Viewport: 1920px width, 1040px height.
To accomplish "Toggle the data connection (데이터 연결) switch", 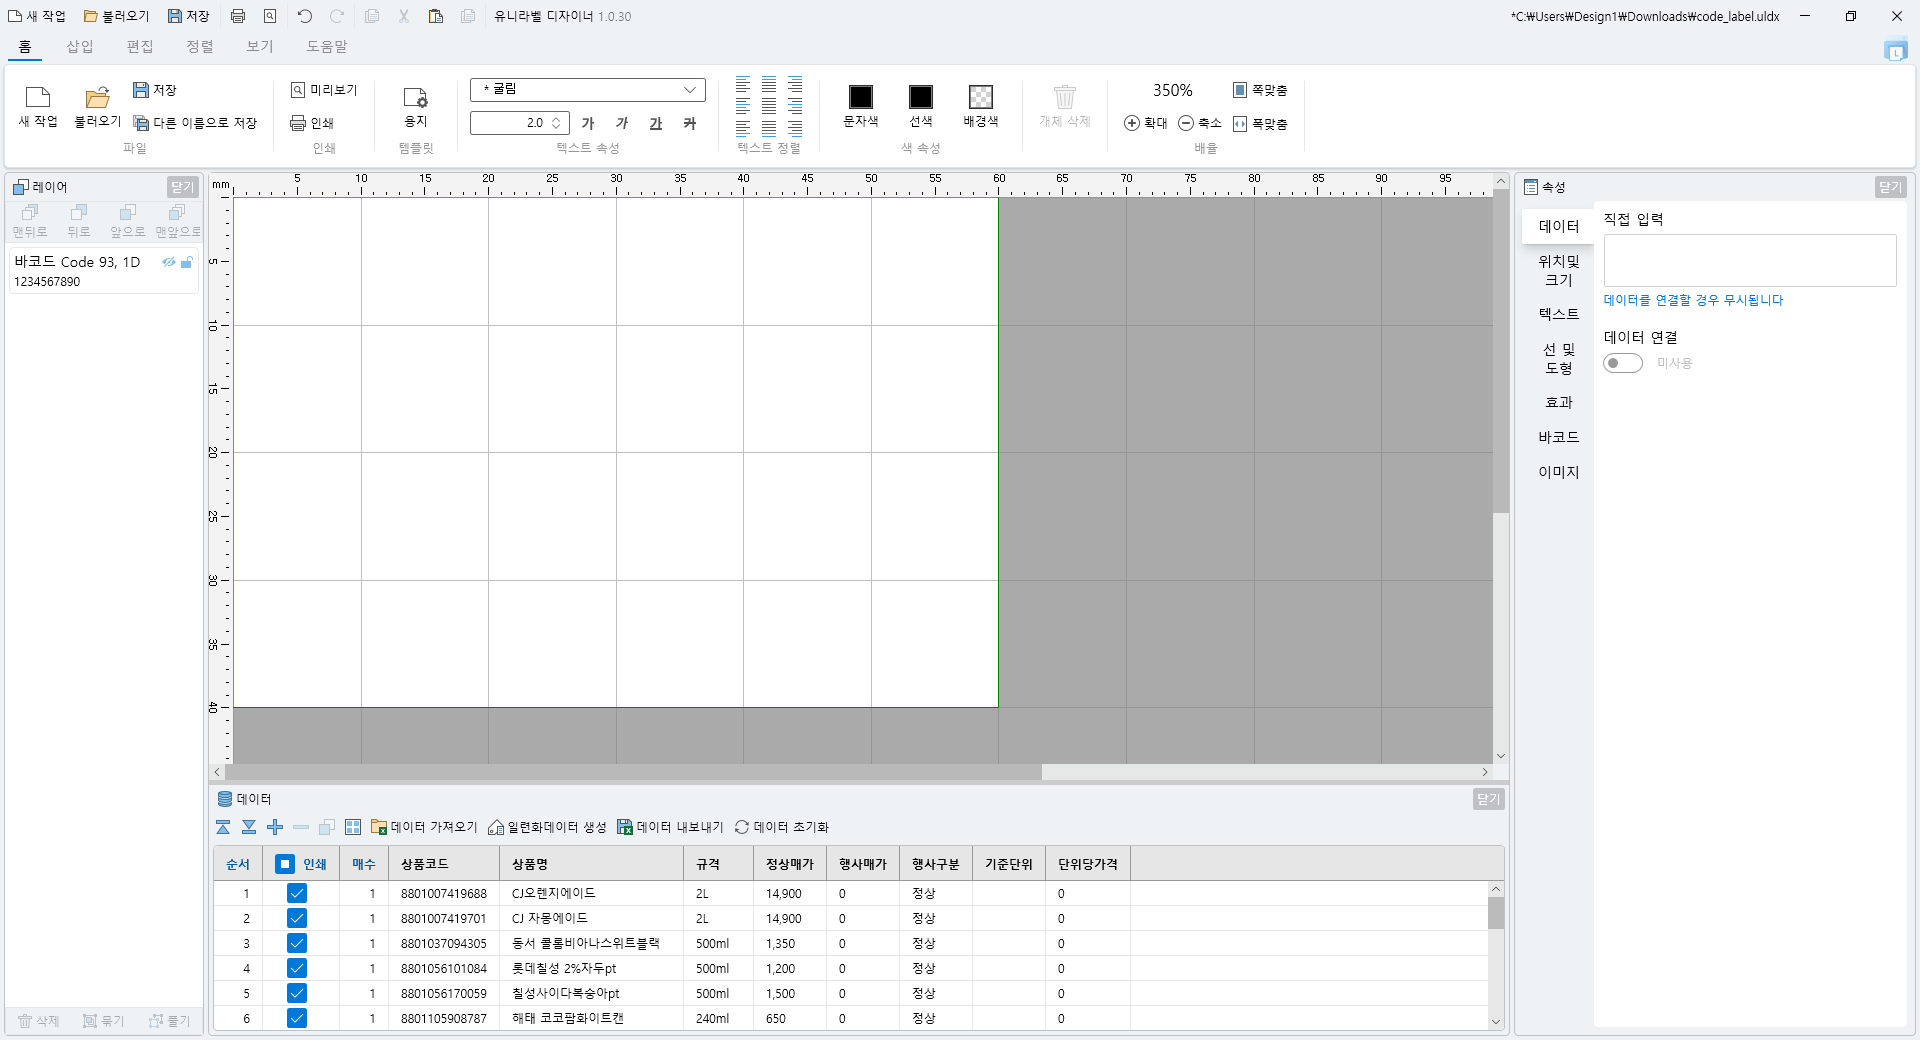I will (1622, 363).
